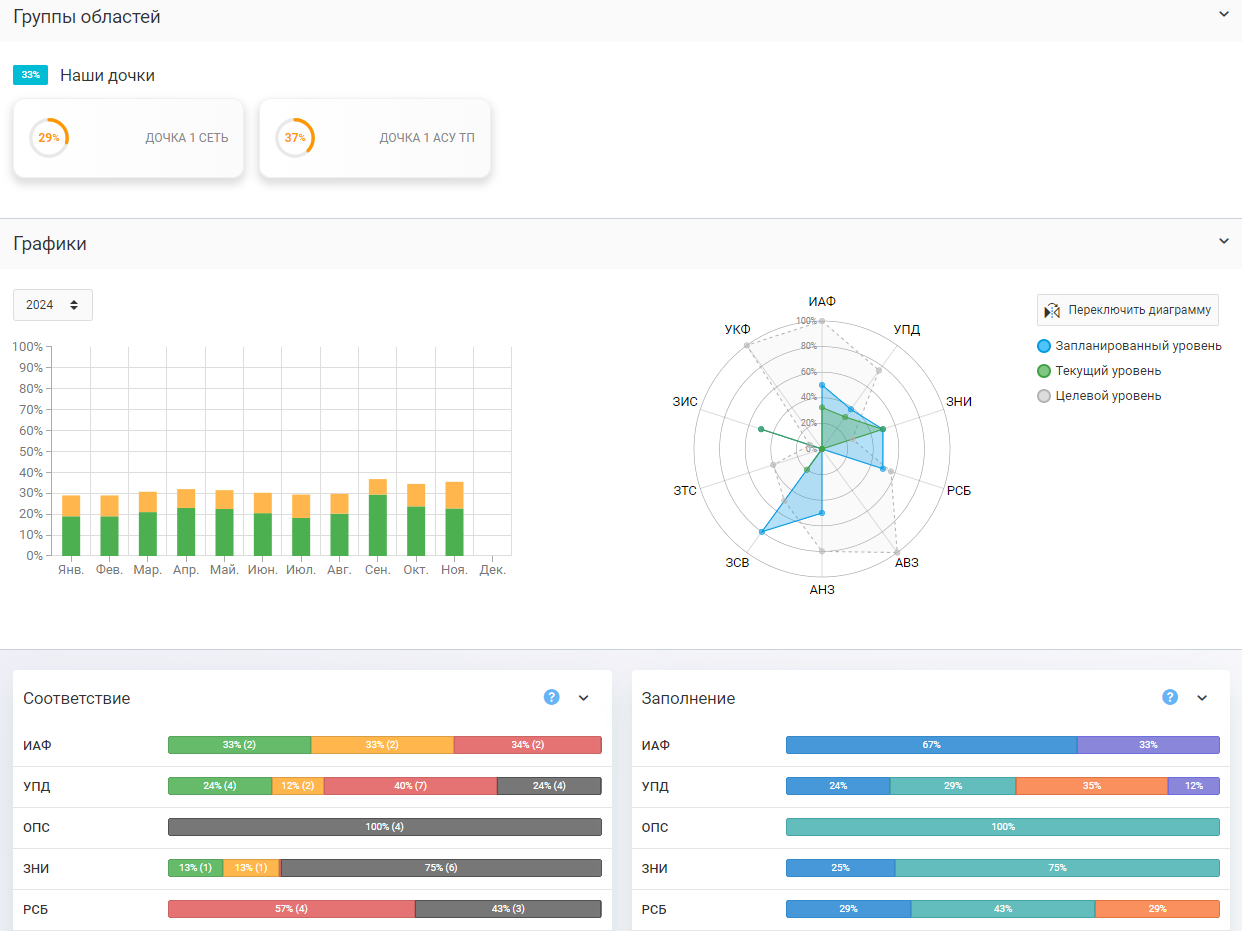Image resolution: width=1242 pixels, height=931 pixels.
Task: Click the switch-diagram icon on Переключить диаграмму
Action: click(1052, 310)
